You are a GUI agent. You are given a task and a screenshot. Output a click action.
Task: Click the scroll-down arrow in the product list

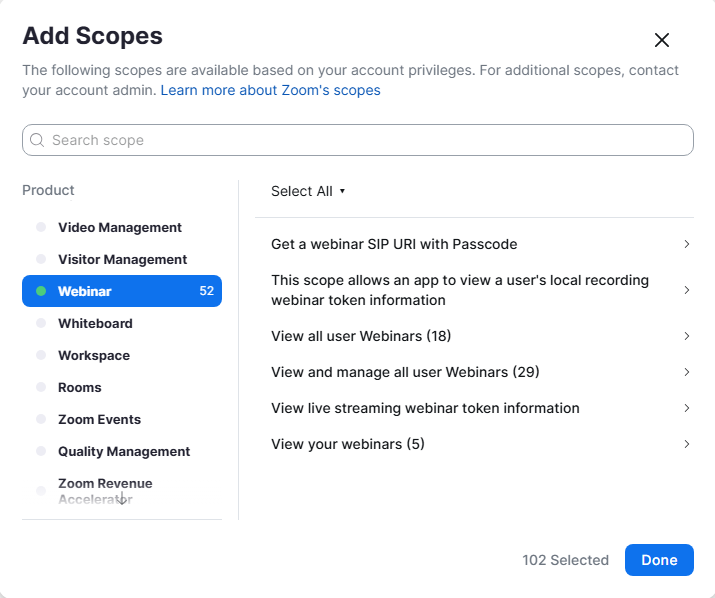[122, 498]
